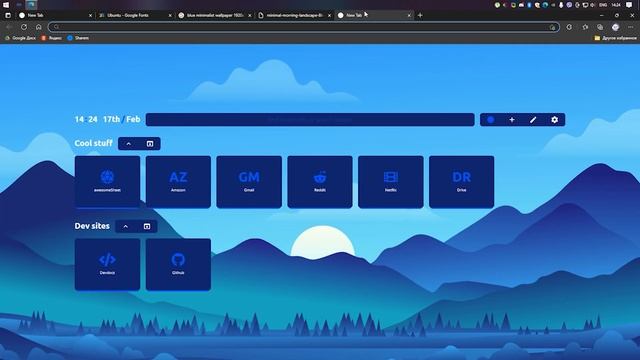Open the browser three-dots menu
The height and width of the screenshot is (360, 640).
(631, 27)
